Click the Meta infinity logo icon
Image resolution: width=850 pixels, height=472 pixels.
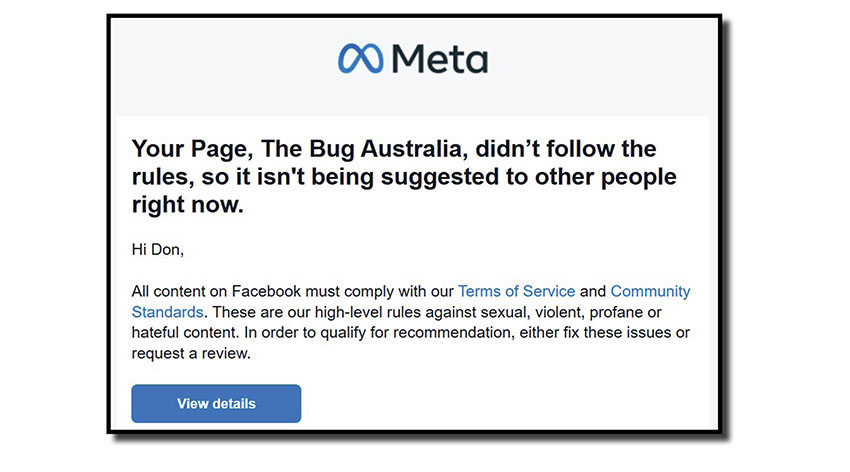point(360,59)
